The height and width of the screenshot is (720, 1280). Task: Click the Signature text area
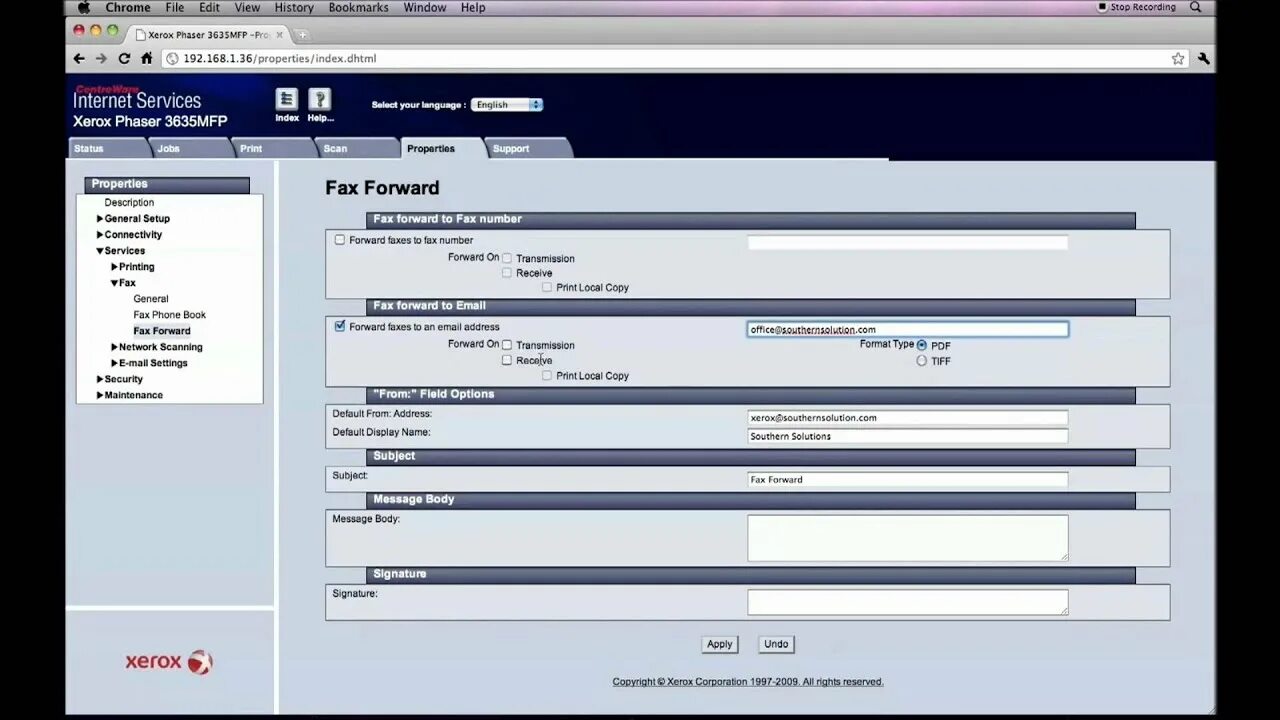pyautogui.click(x=908, y=602)
